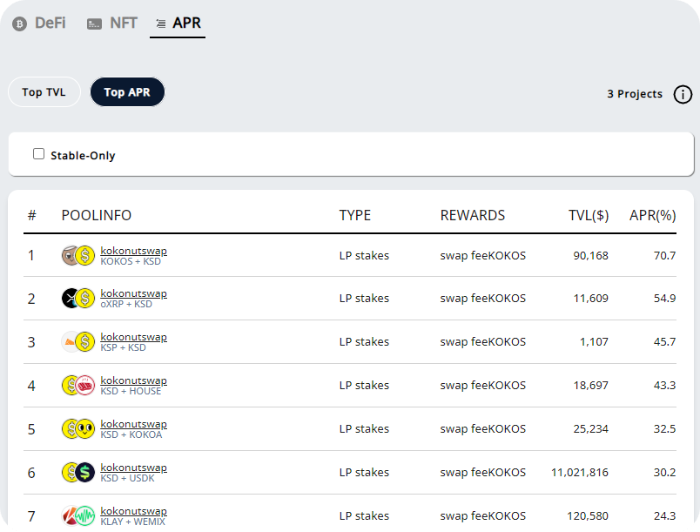Select the APR tab

pos(178,23)
